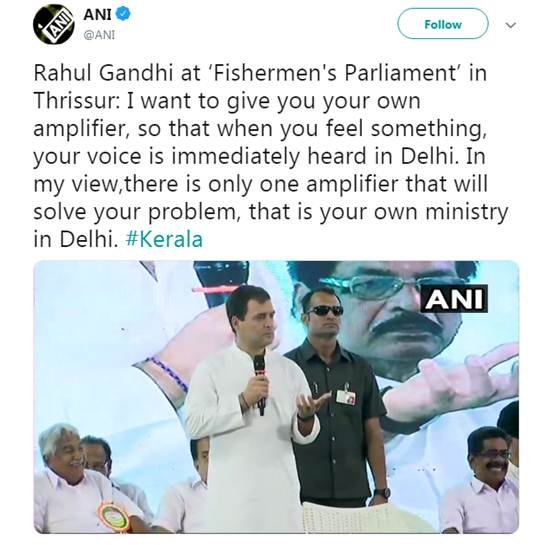Click the rosette badge at bottom left

point(113,516)
